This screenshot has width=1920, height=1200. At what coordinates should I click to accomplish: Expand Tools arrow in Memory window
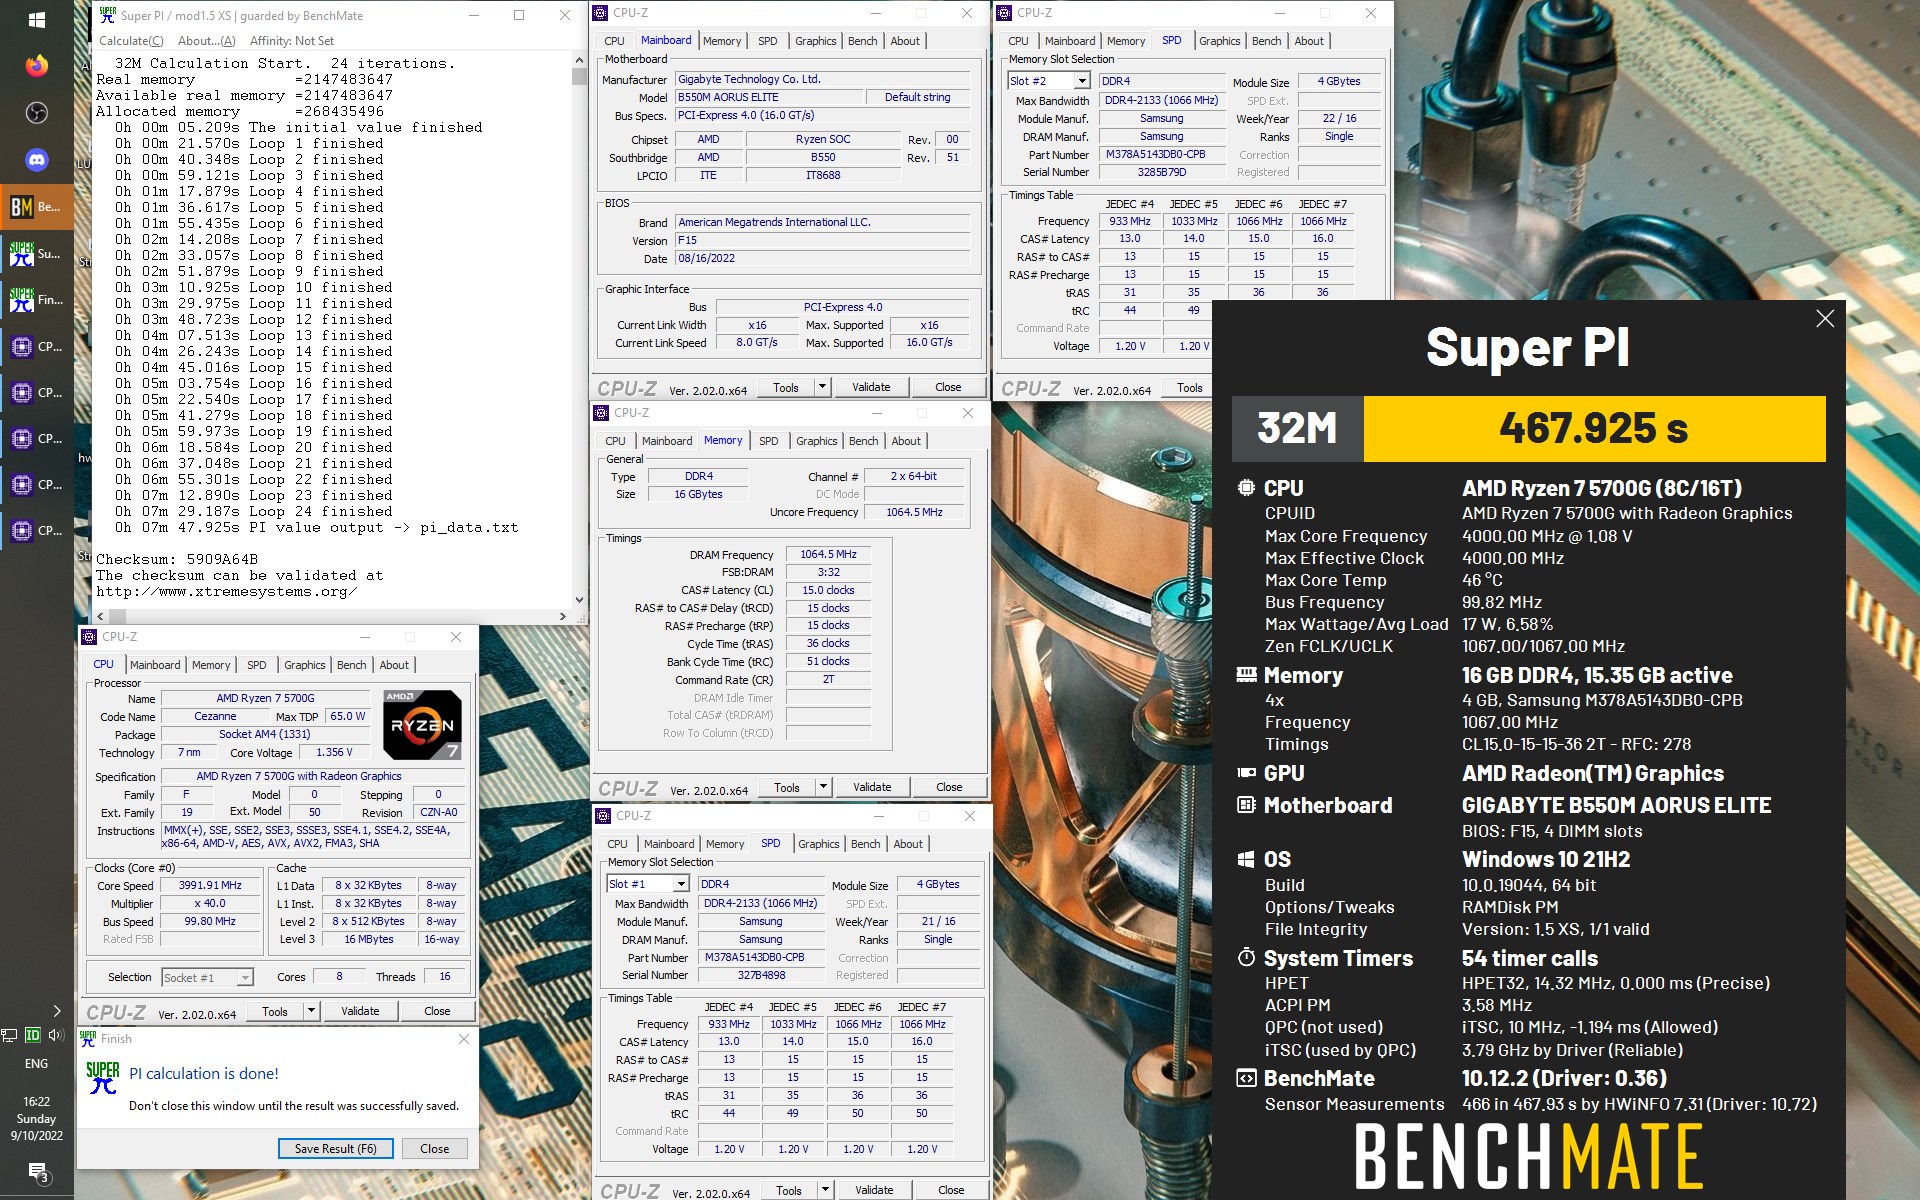click(823, 787)
